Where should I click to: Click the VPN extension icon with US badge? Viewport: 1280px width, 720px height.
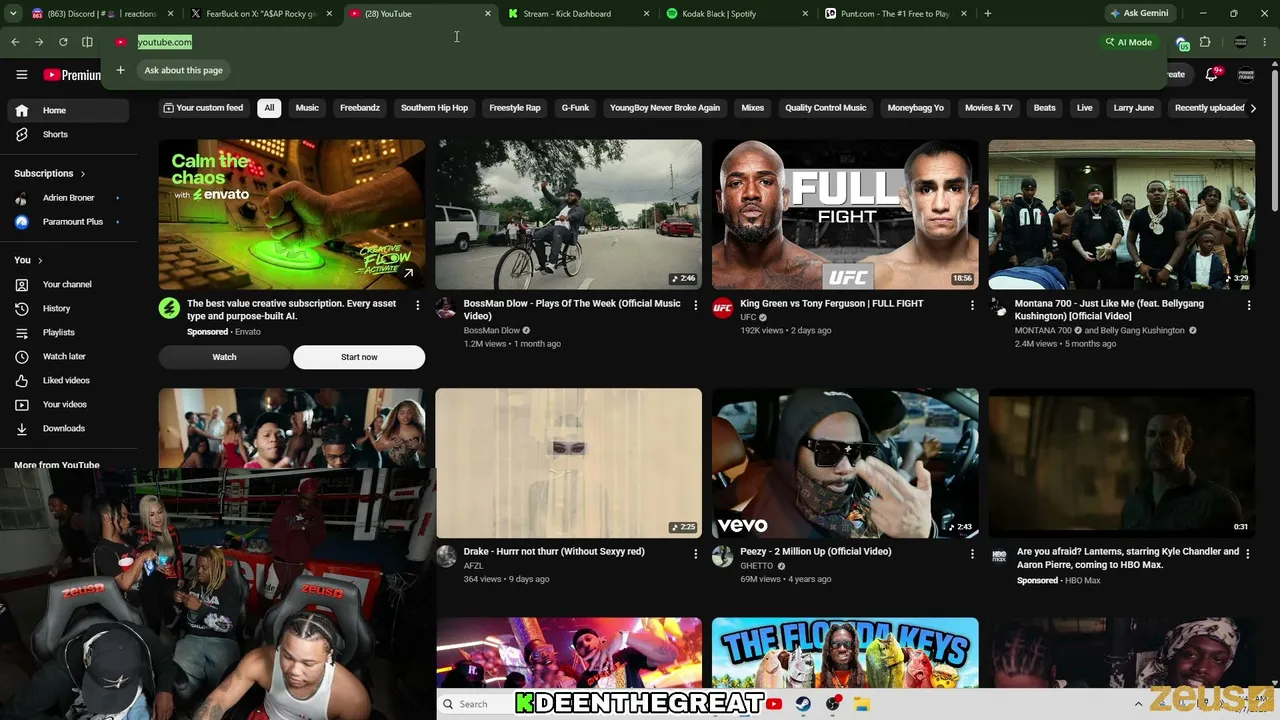point(1182,42)
